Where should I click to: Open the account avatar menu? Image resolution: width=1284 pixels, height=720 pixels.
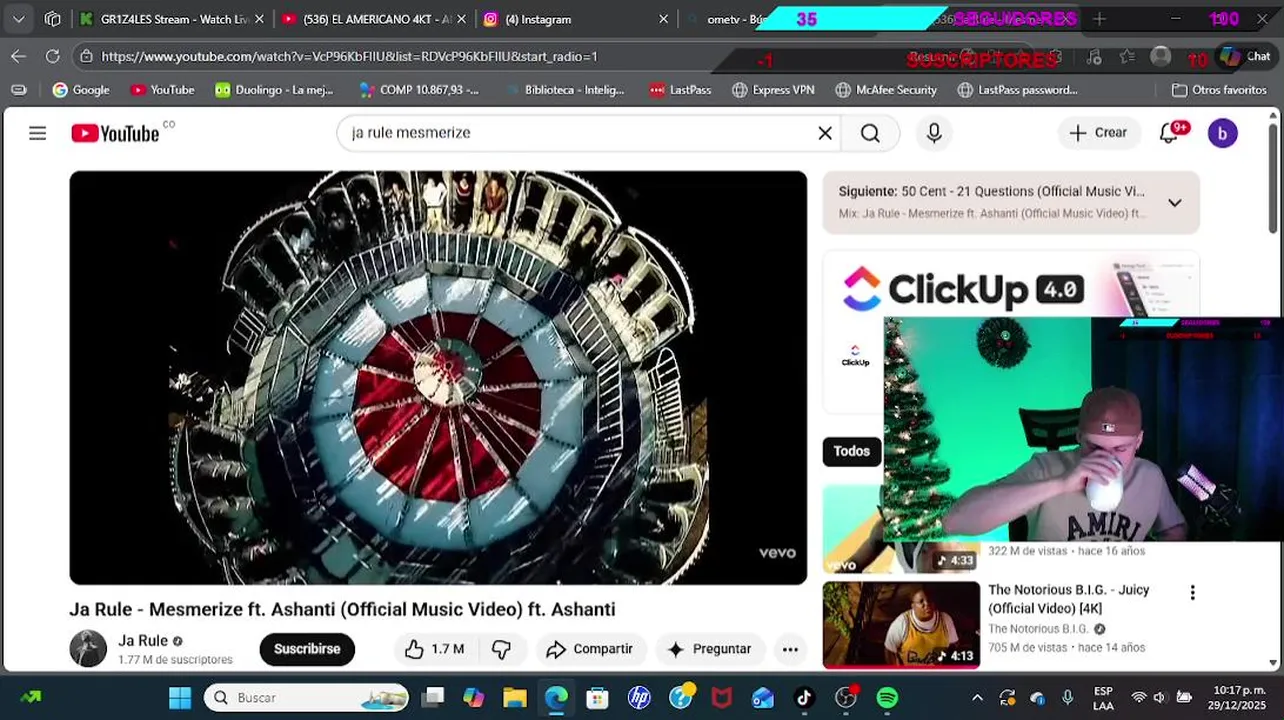point(1222,133)
